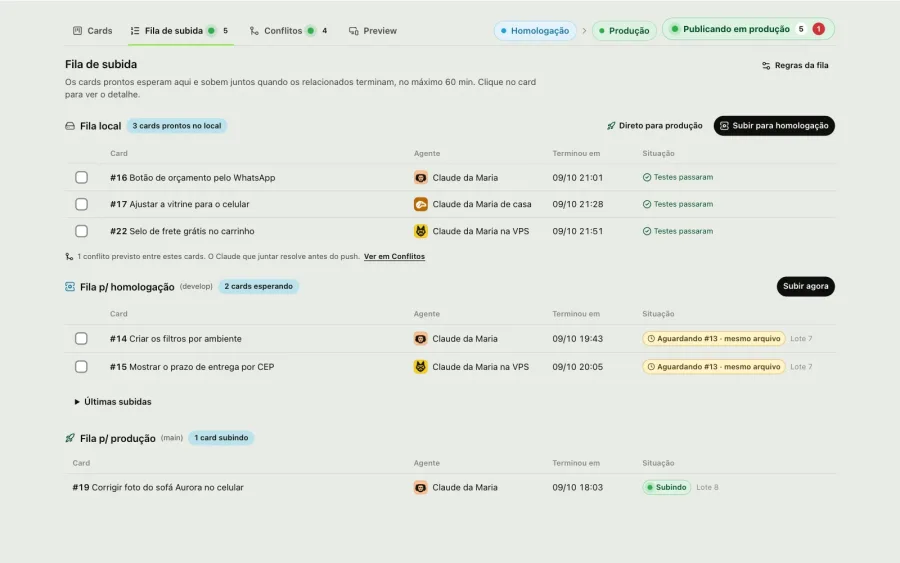Open card #19 Corrigir foto do sofá Aurora
This screenshot has height=563, width=900.
158,487
